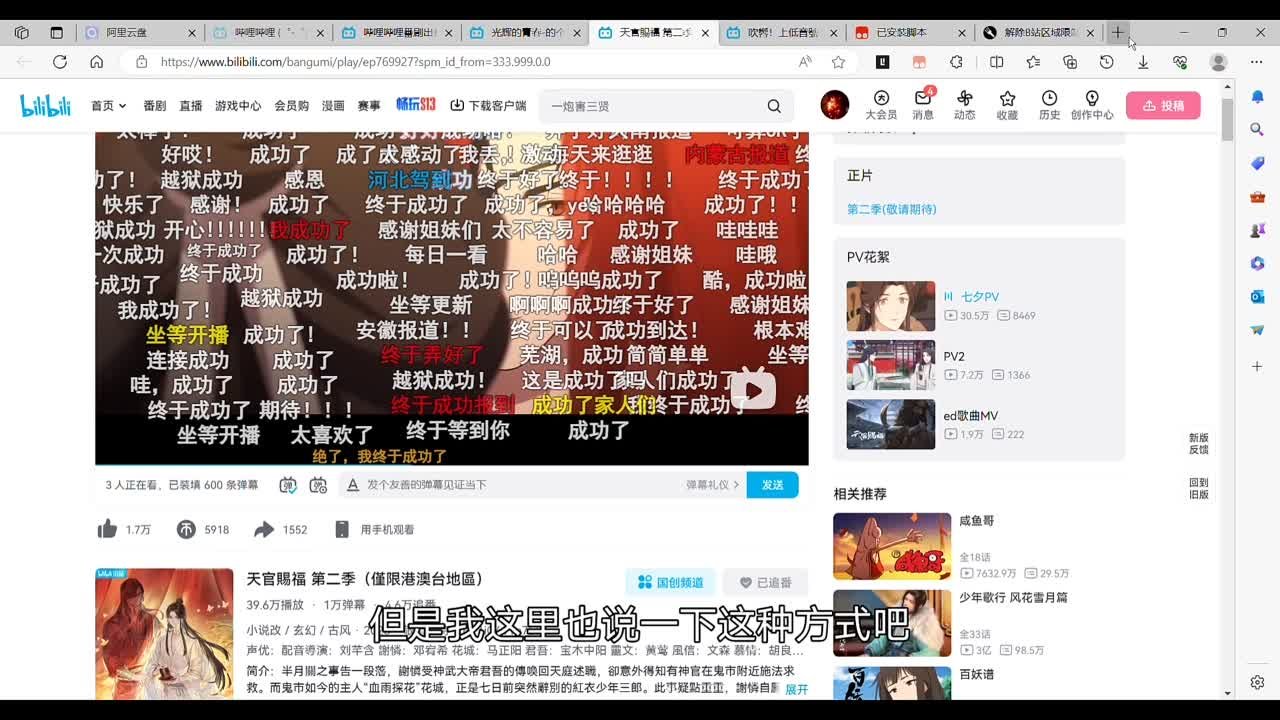The image size is (1280, 720).
Task: Click the browser home button
Action: pyautogui.click(x=96, y=62)
